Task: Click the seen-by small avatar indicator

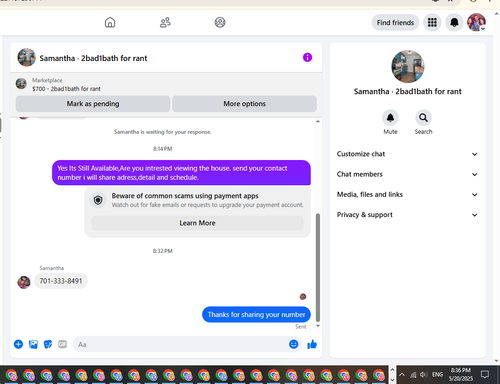Action: (x=303, y=296)
